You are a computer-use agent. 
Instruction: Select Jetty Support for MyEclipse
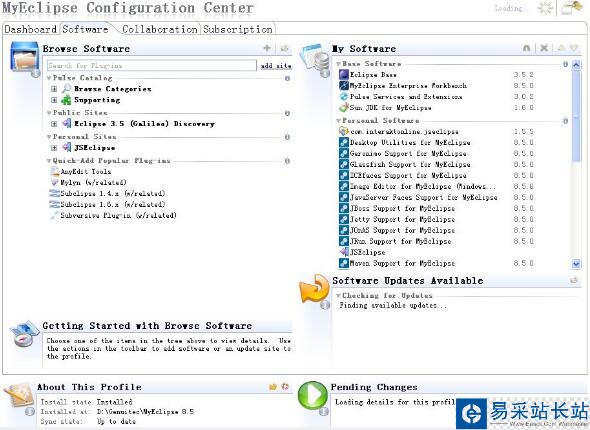[x=403, y=219]
